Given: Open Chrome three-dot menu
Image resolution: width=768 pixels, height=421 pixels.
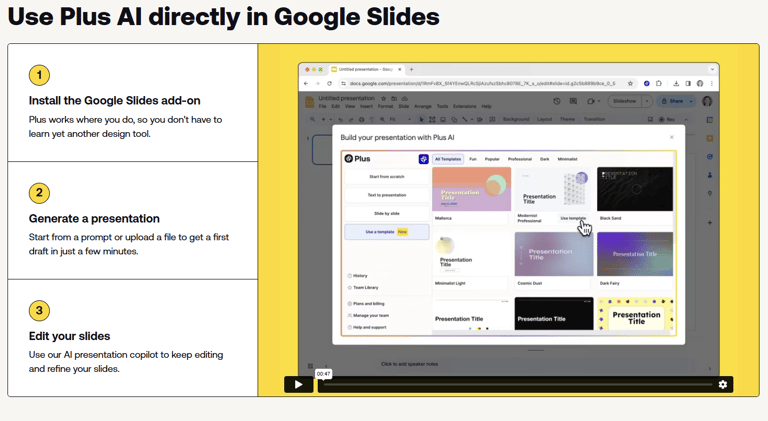Looking at the screenshot, I should (711, 84).
